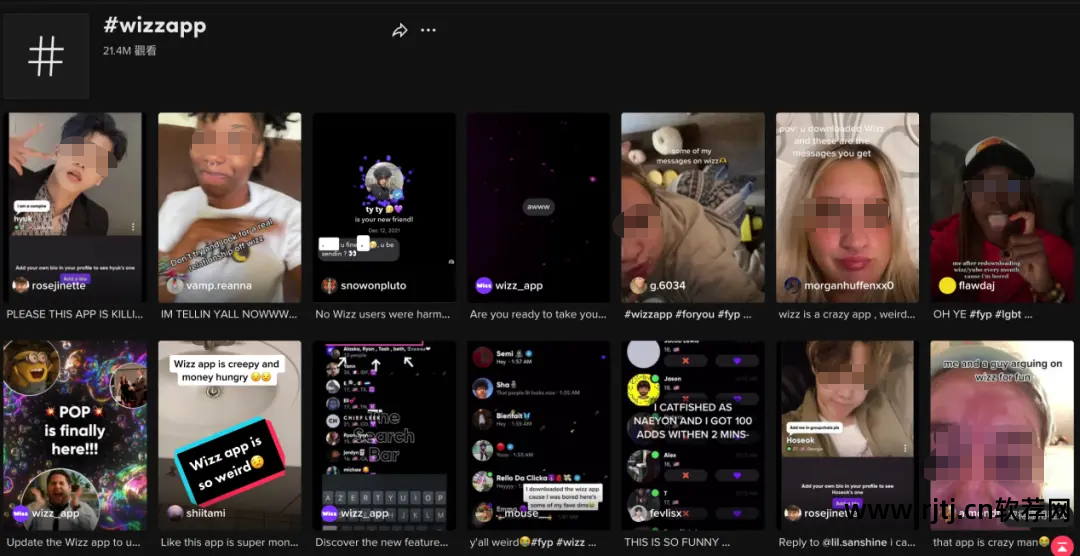
Task: Play the 'Wizz app is so weird' video
Action: point(229,435)
